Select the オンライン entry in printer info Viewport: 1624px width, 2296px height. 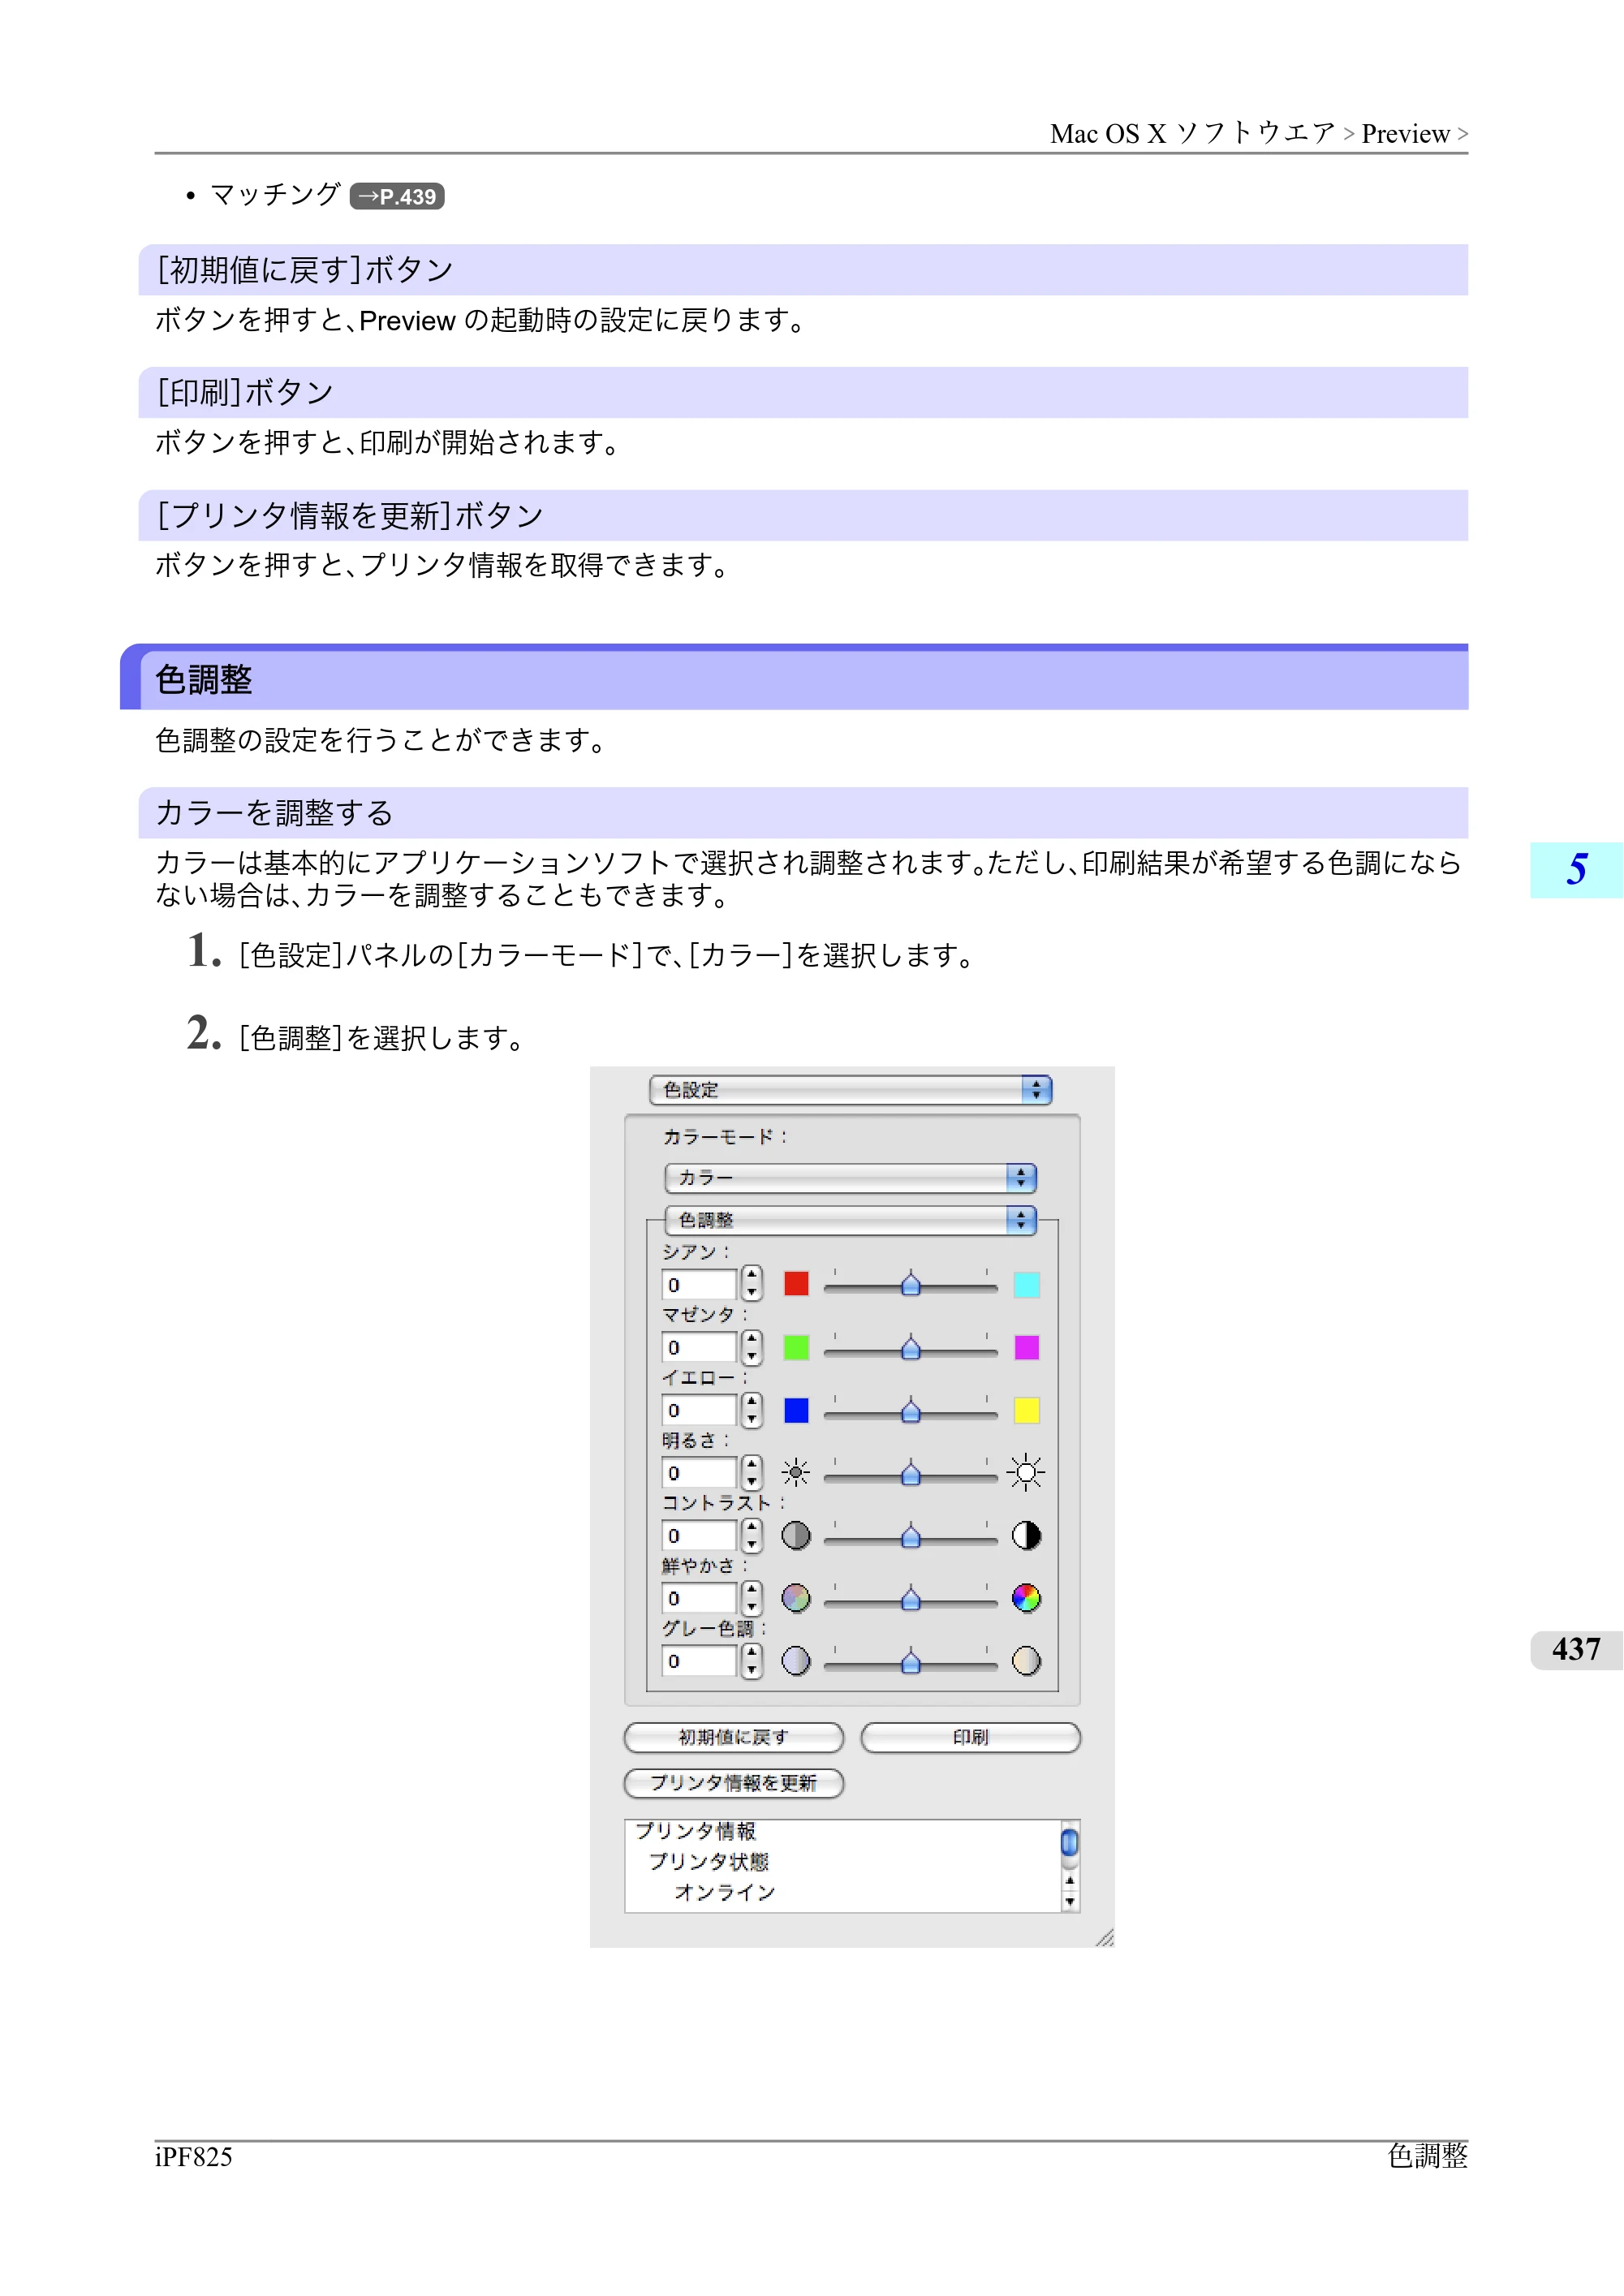[x=725, y=1892]
